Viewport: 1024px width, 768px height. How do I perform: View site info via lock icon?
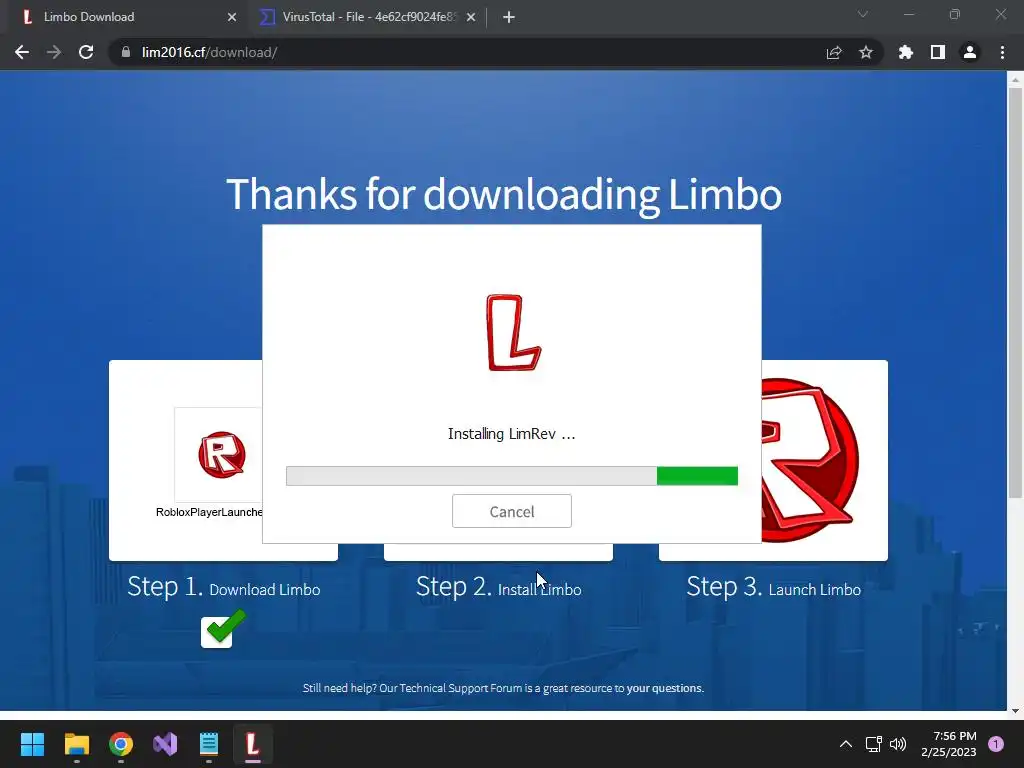pos(126,52)
